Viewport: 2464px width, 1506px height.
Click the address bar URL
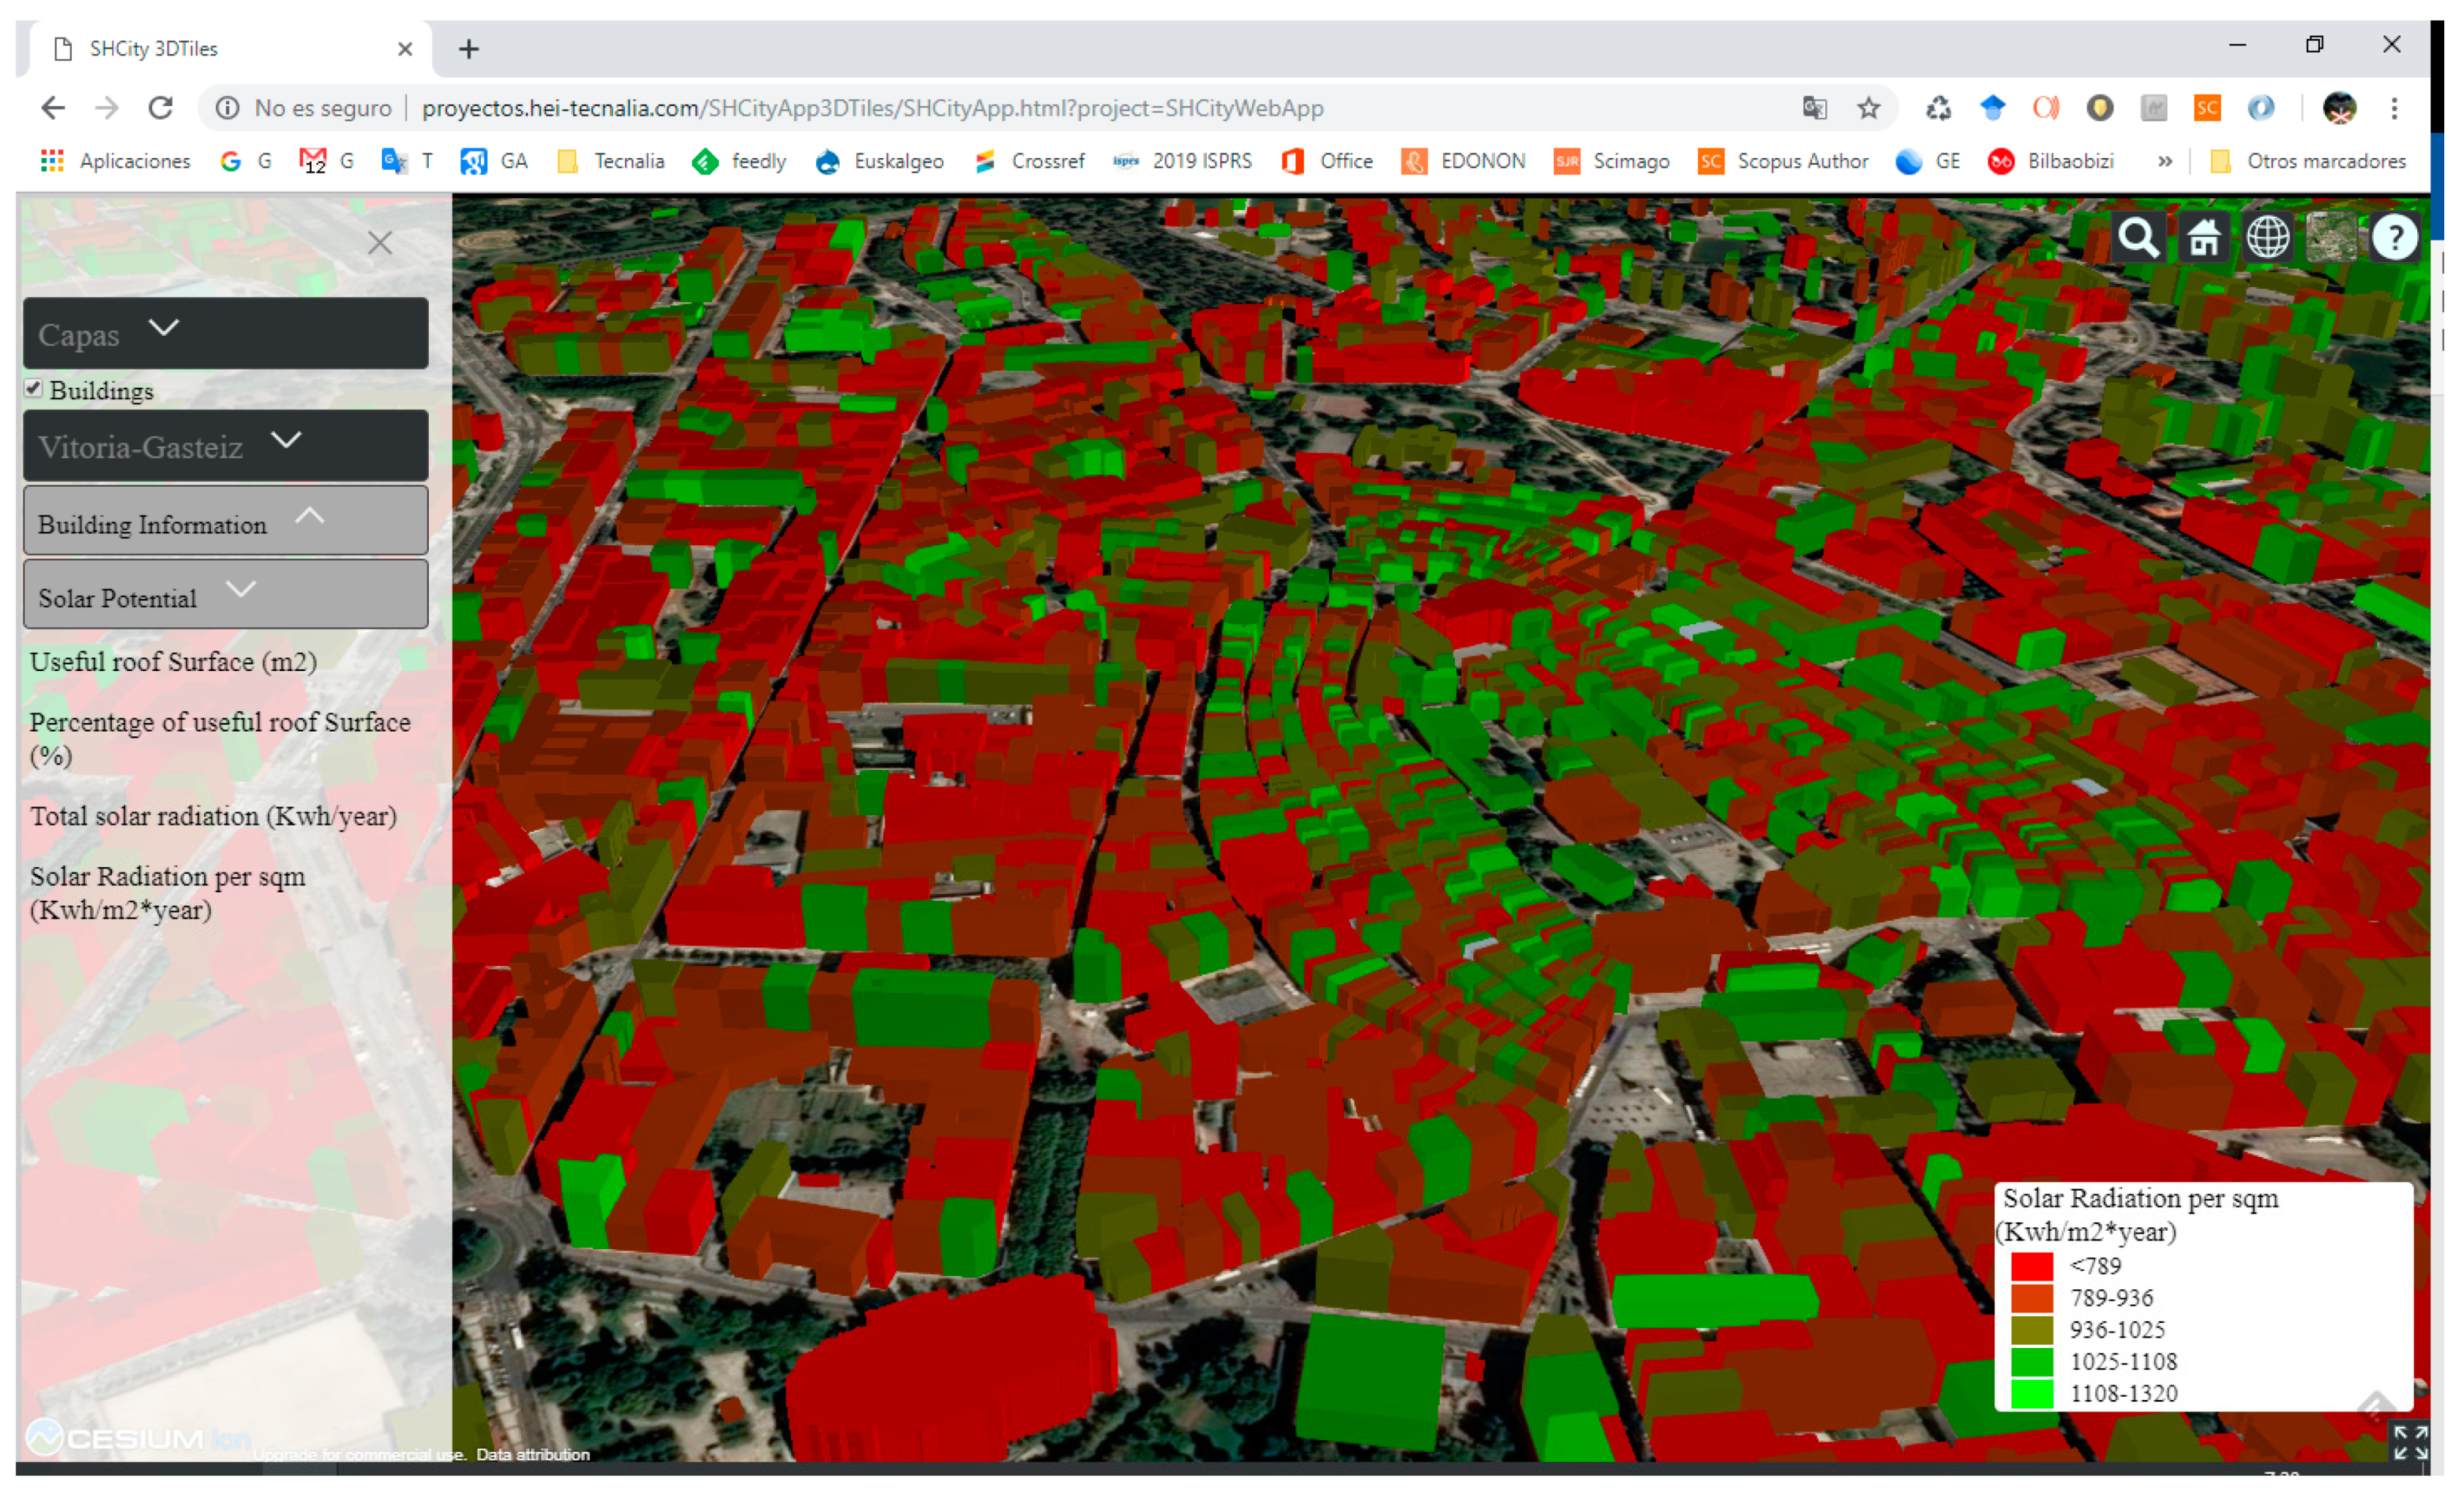[872, 108]
